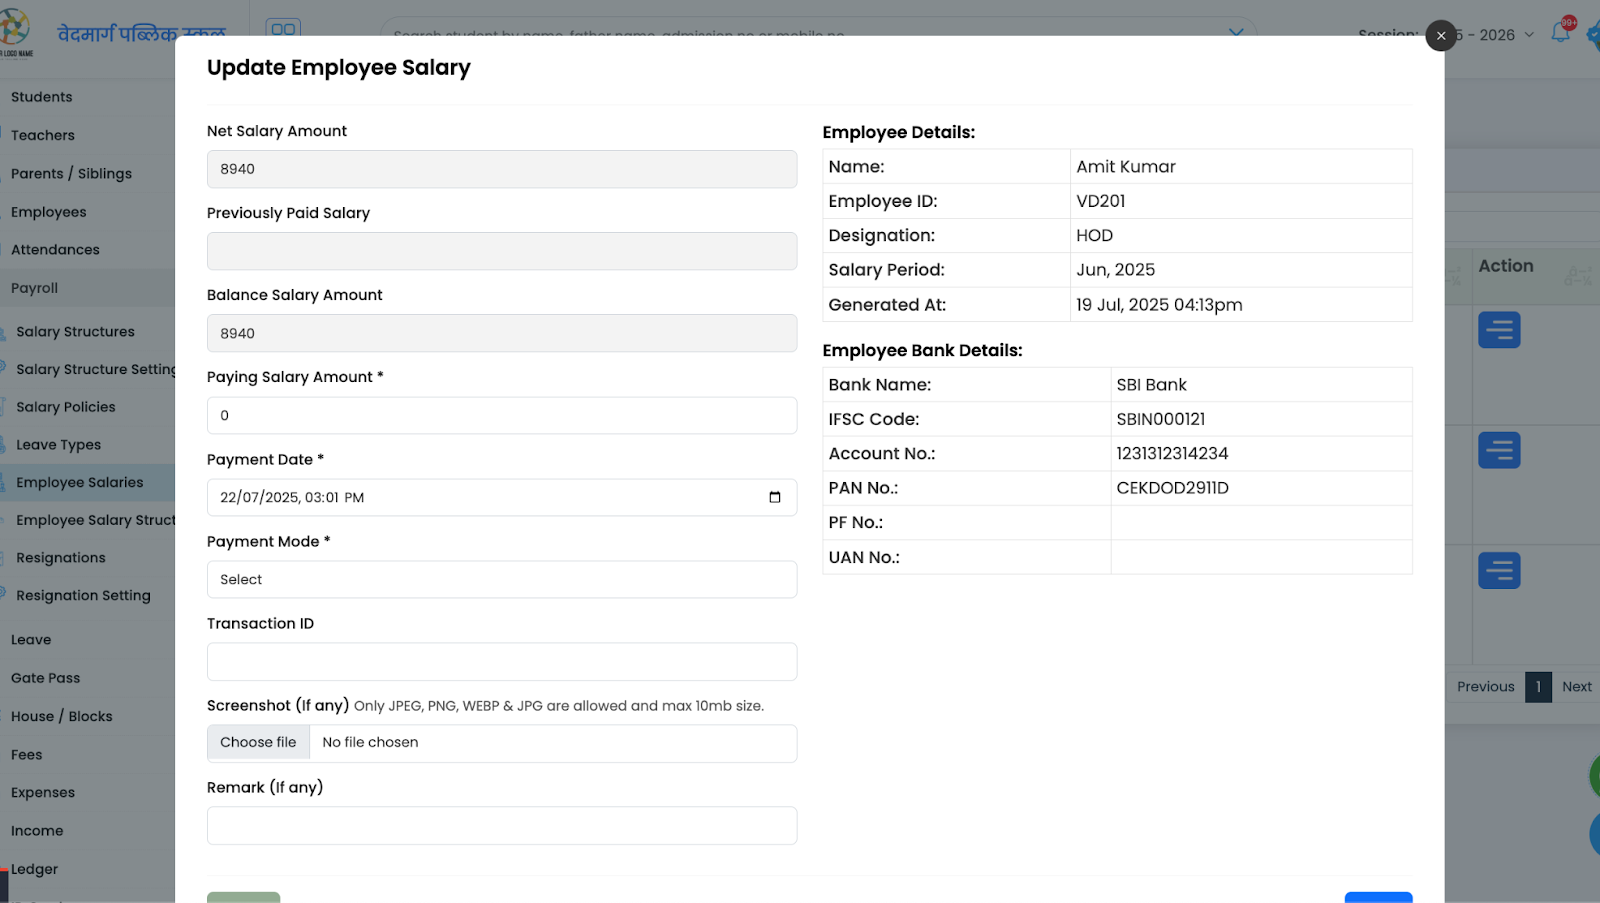Image resolution: width=1600 pixels, height=903 pixels.
Task: Click the square icon next to the search bar
Action: point(283,28)
